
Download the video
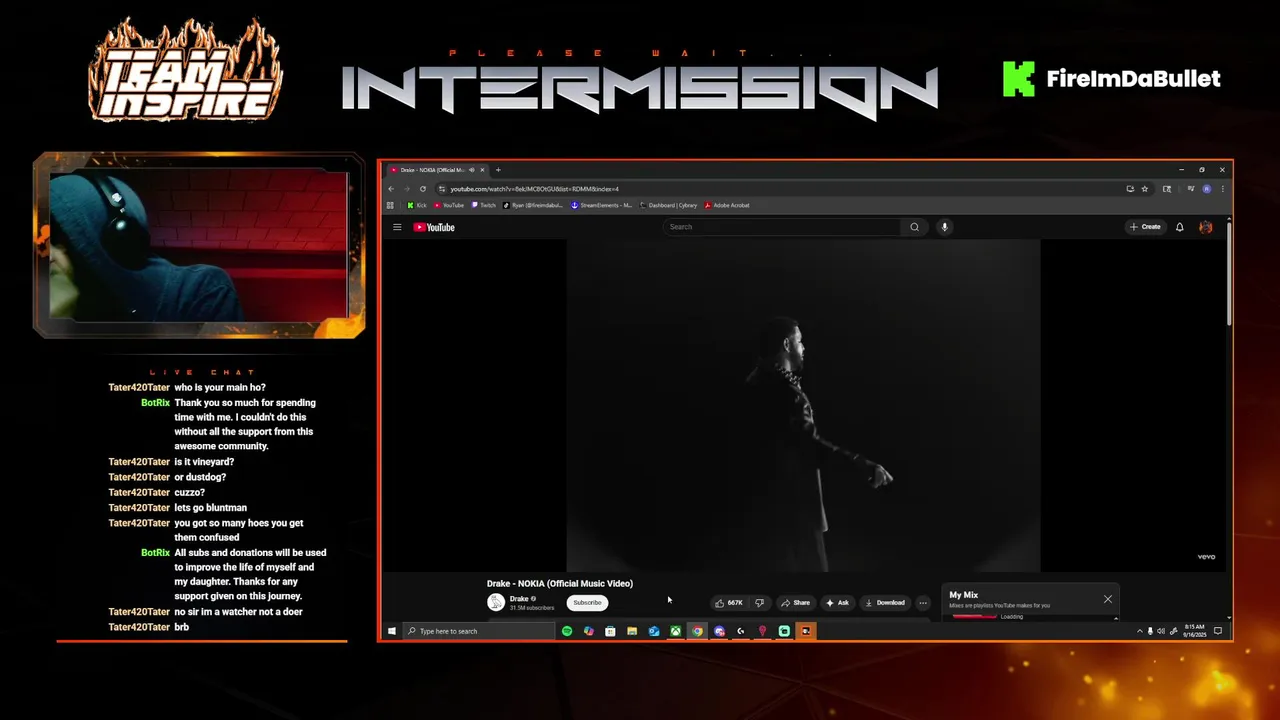pos(885,603)
